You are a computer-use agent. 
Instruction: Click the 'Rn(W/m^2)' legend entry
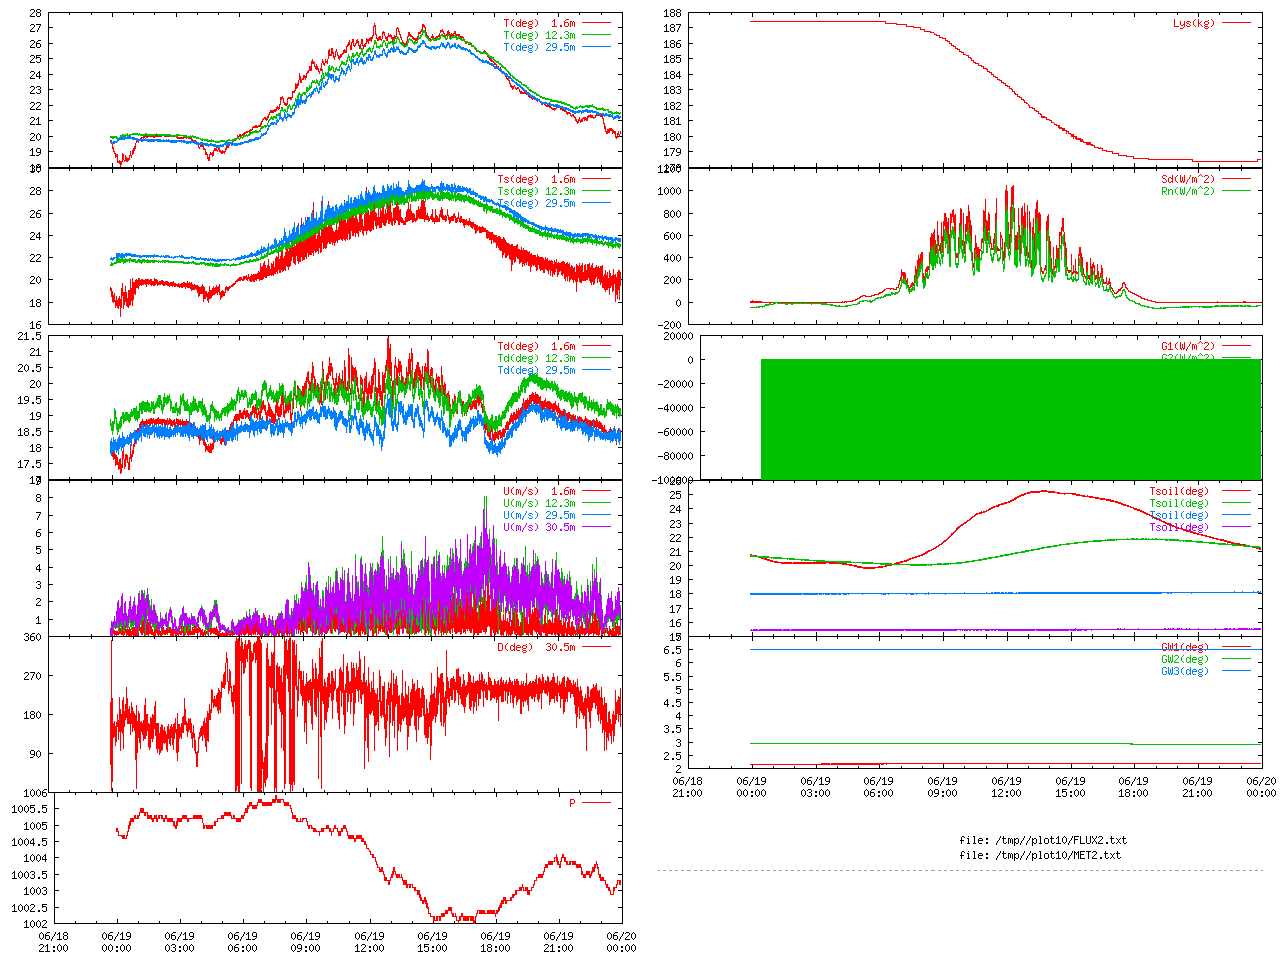(1188, 191)
